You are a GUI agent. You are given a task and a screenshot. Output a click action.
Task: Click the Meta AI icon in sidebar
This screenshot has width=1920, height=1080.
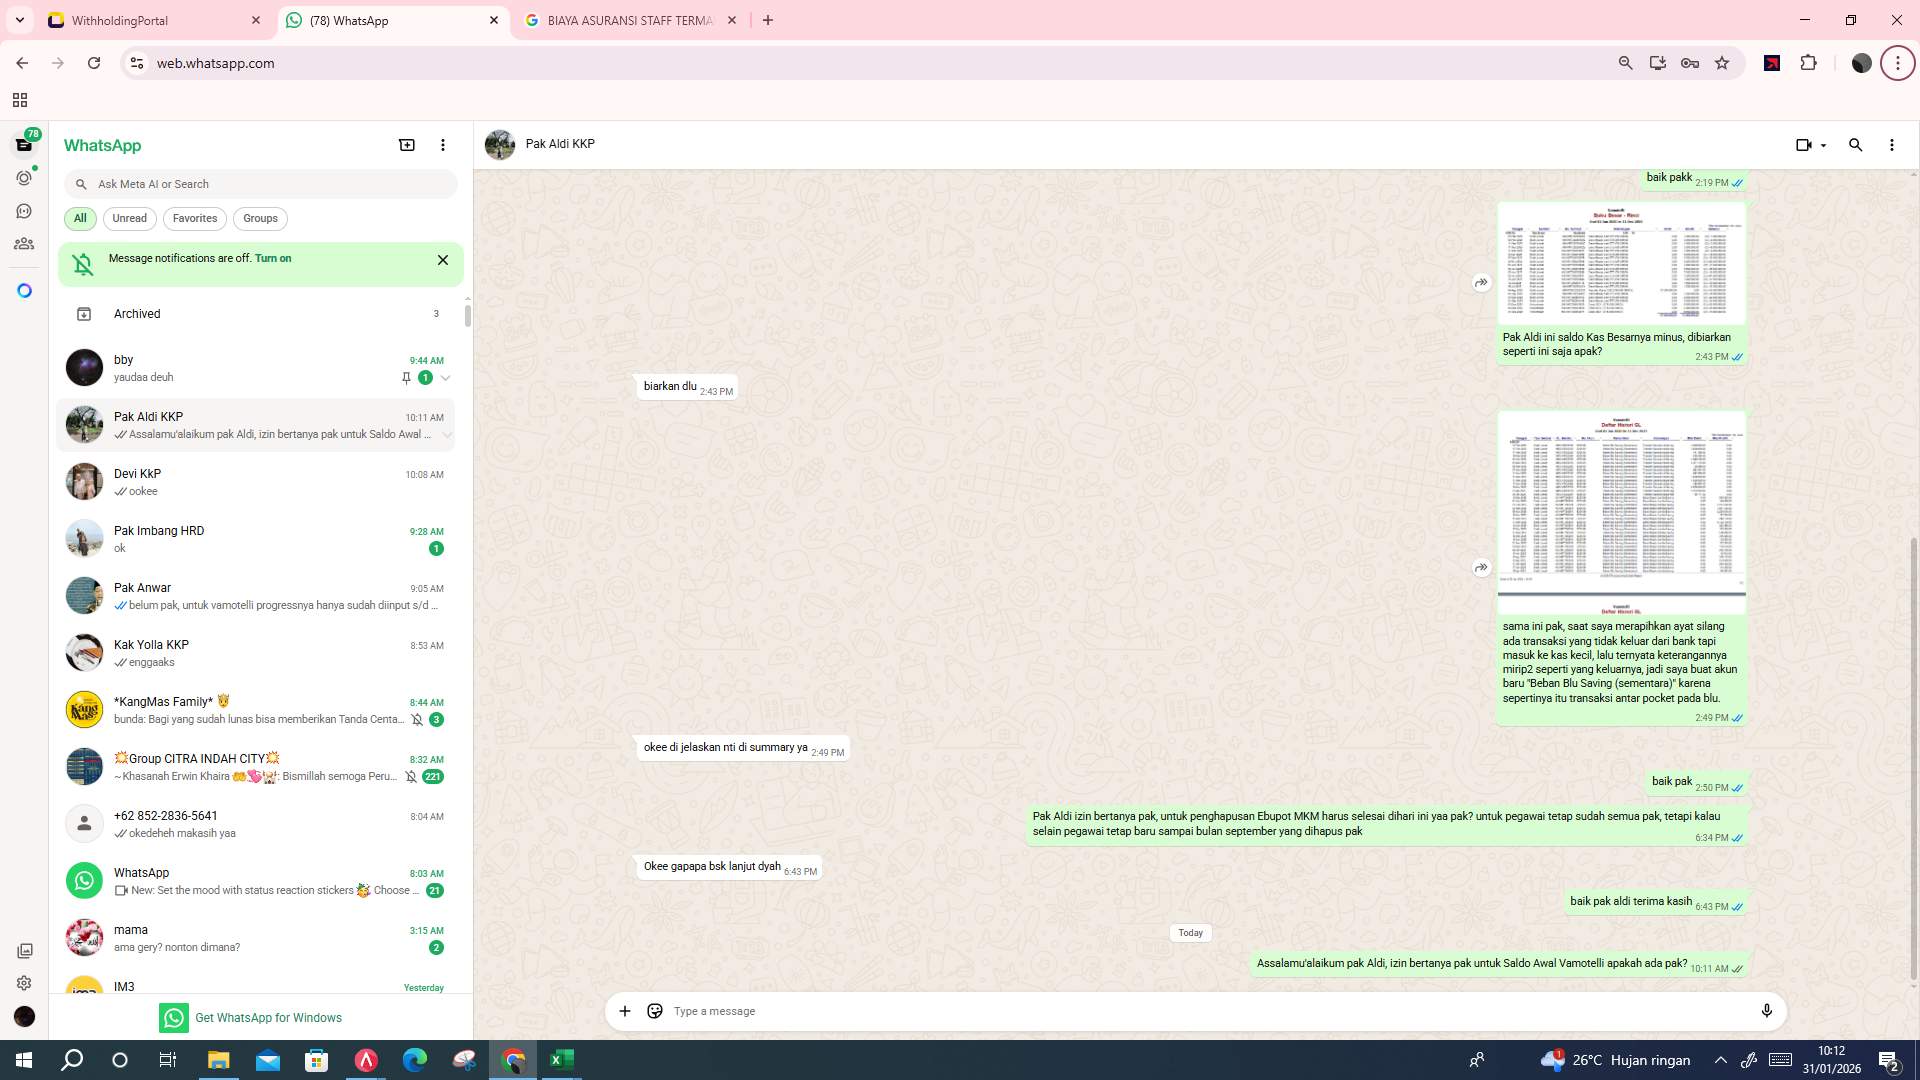pos(24,290)
